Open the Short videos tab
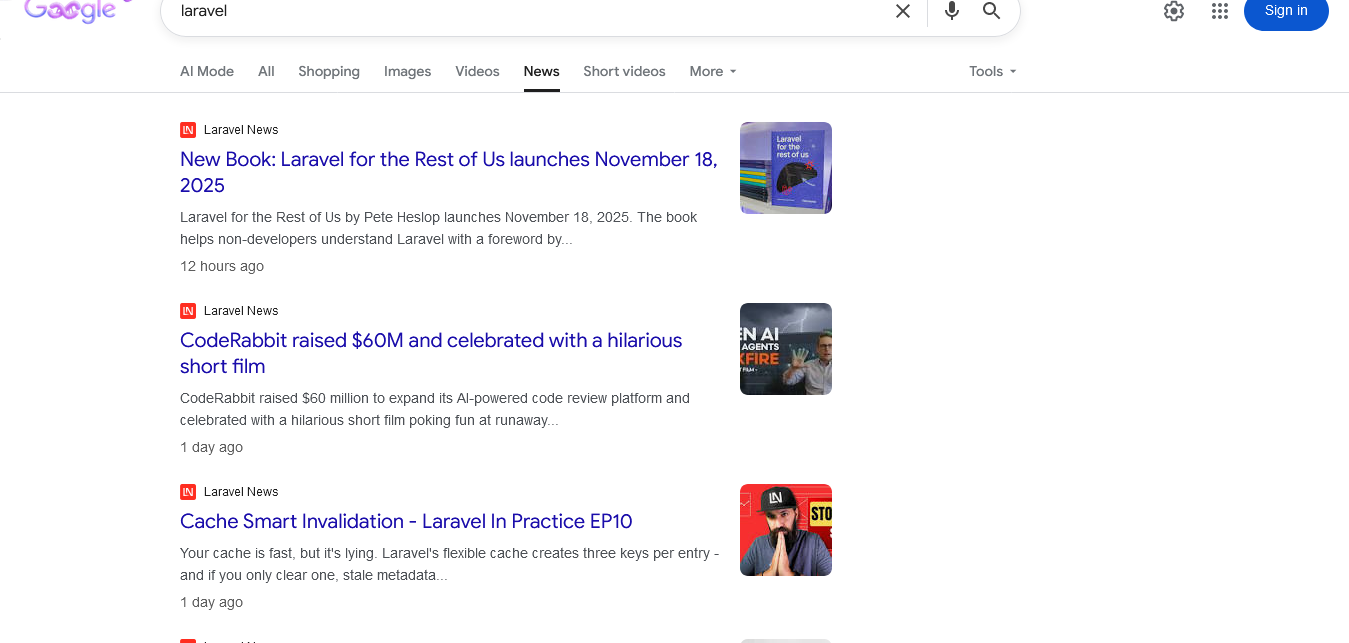The height and width of the screenshot is (643, 1349). point(624,72)
